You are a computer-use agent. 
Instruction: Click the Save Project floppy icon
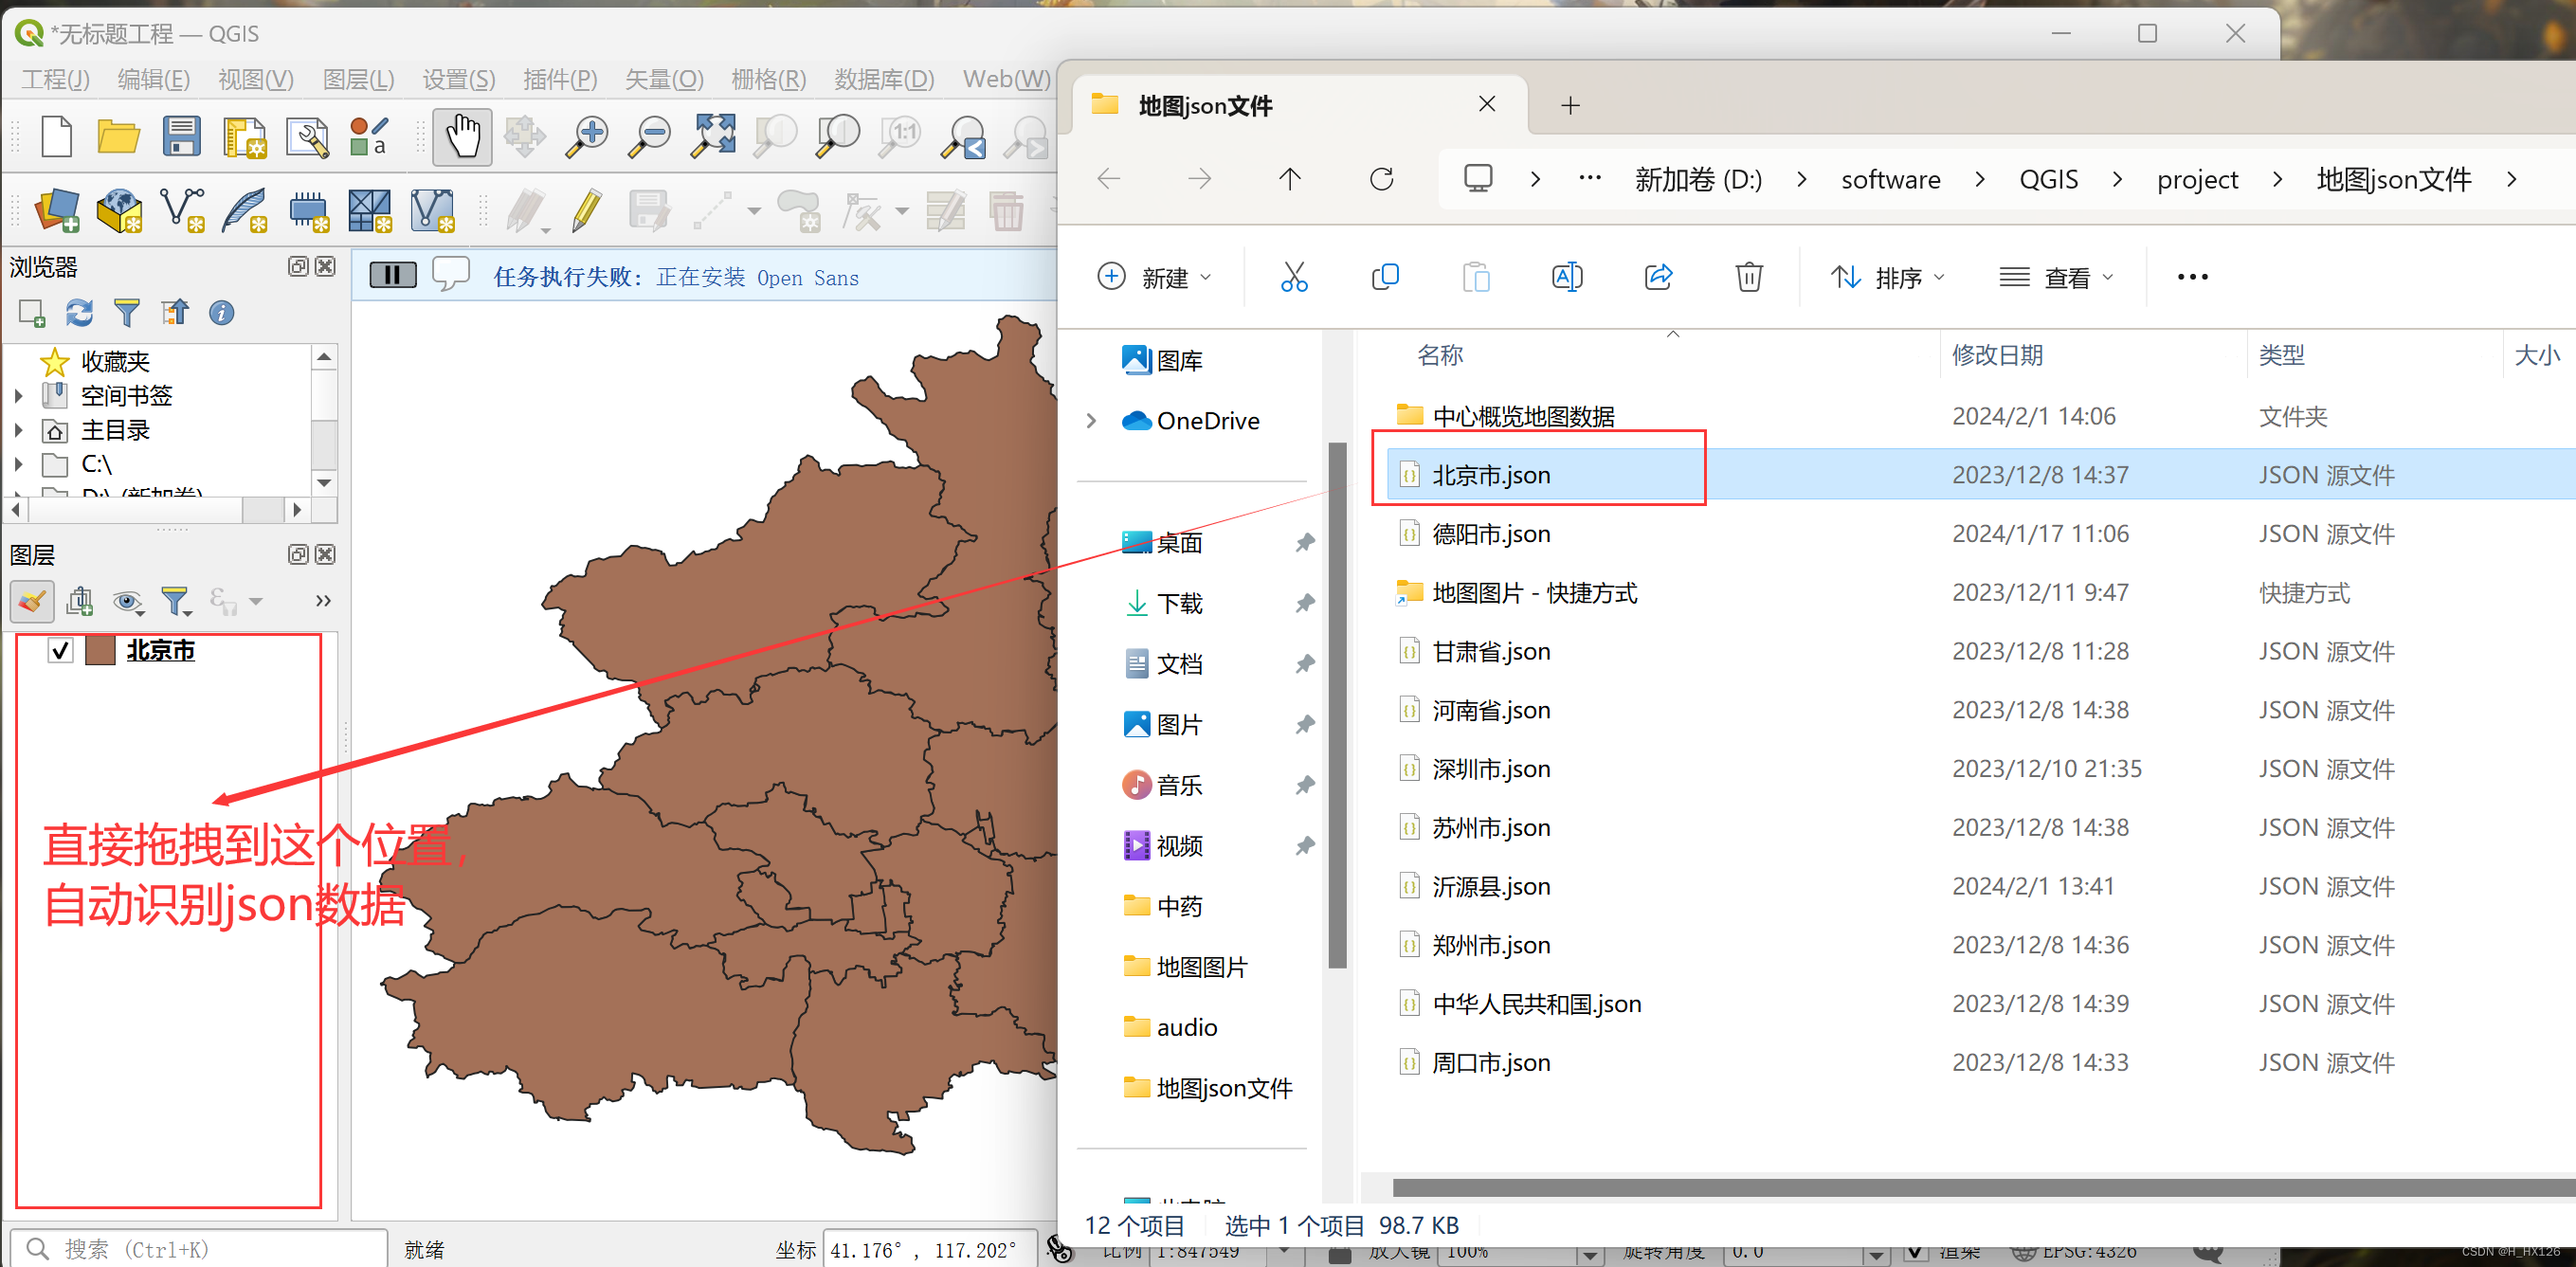[x=181, y=137]
